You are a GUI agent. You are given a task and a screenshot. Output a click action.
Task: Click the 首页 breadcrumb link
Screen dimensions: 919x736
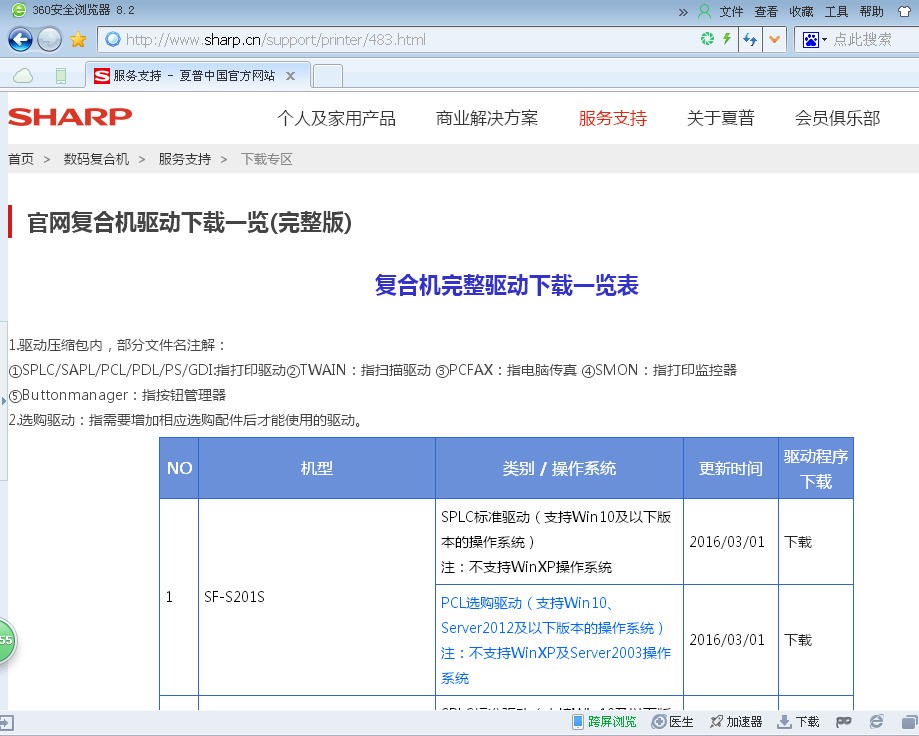pos(21,159)
